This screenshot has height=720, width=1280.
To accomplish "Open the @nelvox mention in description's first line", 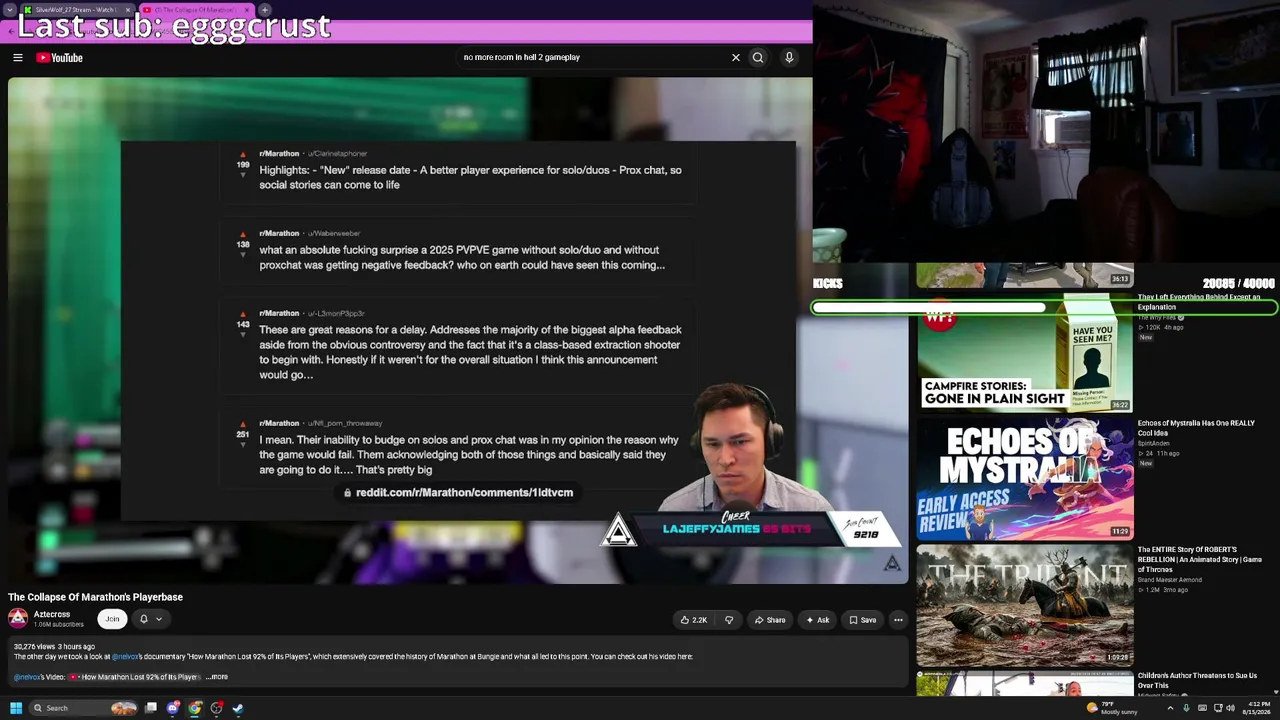I will (125, 657).
